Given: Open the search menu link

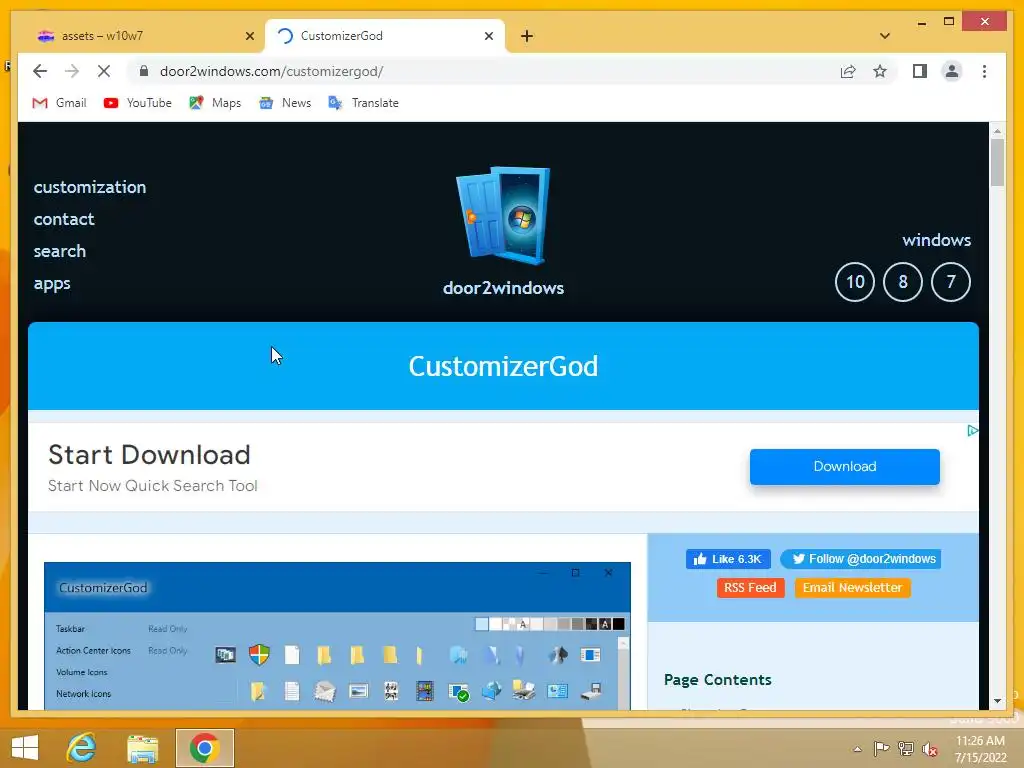Looking at the screenshot, I should click(x=59, y=251).
